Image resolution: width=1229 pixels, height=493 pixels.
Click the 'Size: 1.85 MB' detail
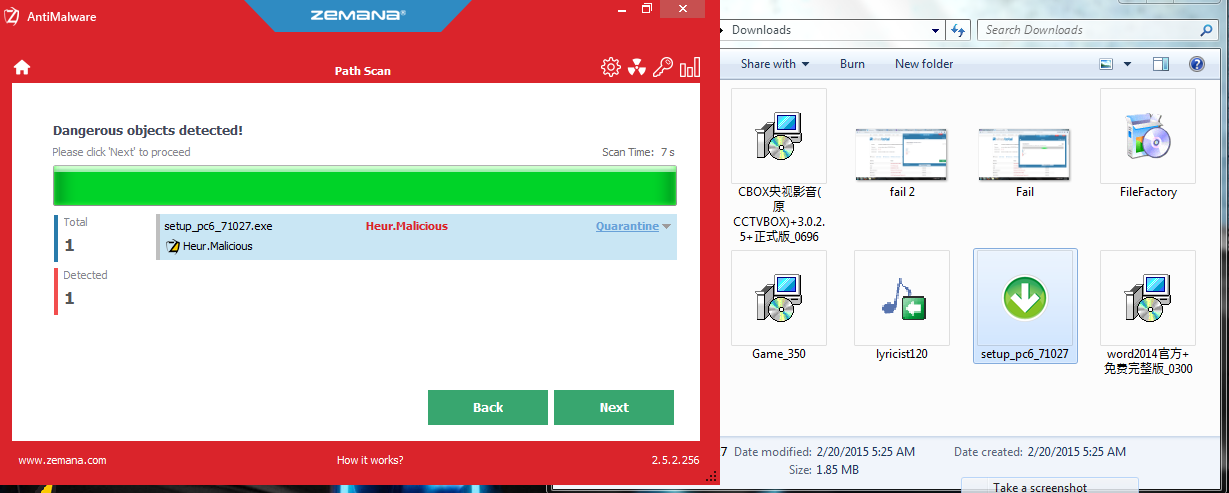(824, 469)
